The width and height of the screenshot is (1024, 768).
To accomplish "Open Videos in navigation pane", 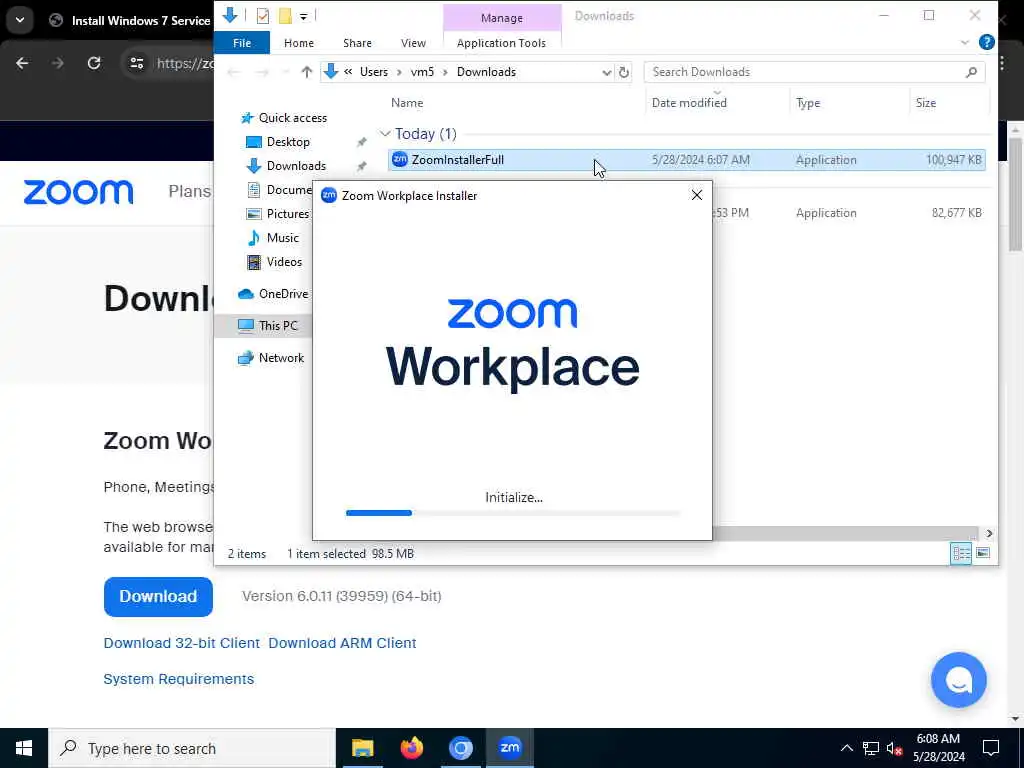I will (x=284, y=262).
